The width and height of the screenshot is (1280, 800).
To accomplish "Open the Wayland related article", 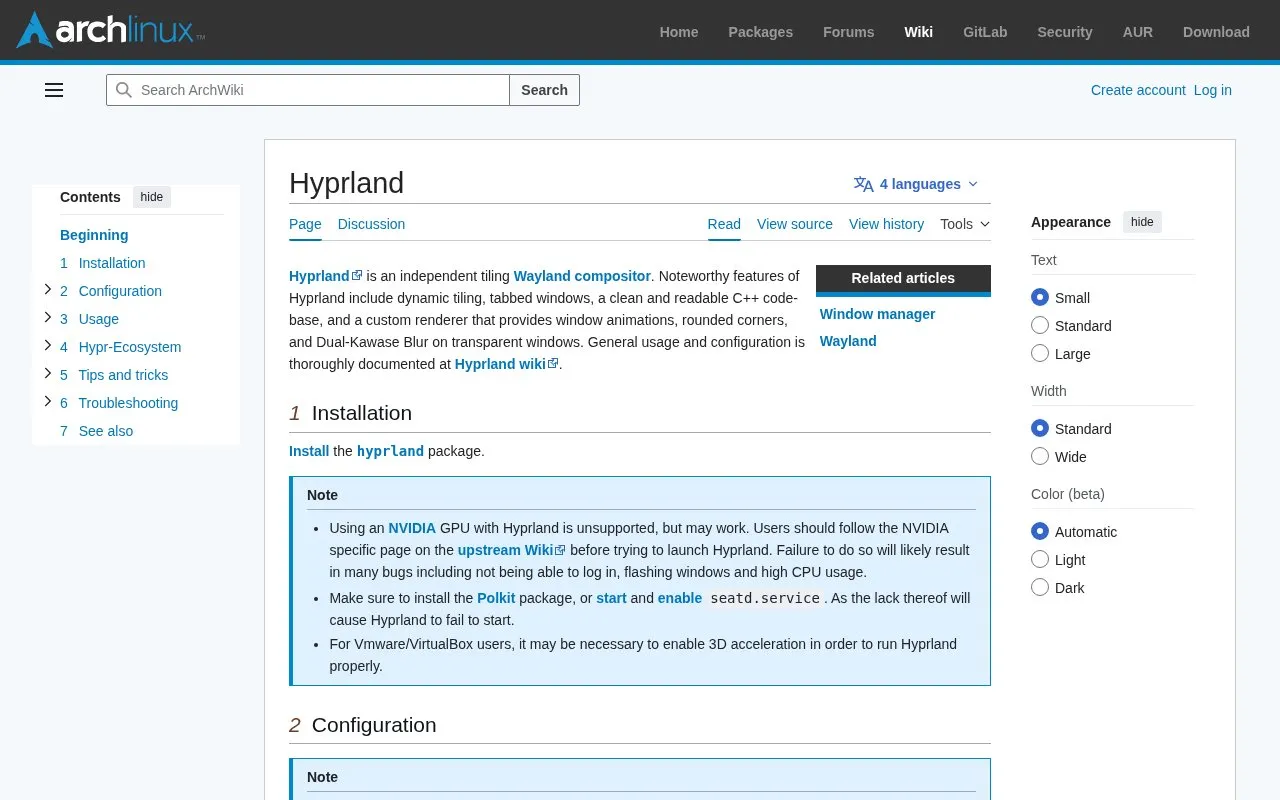I will [x=848, y=341].
